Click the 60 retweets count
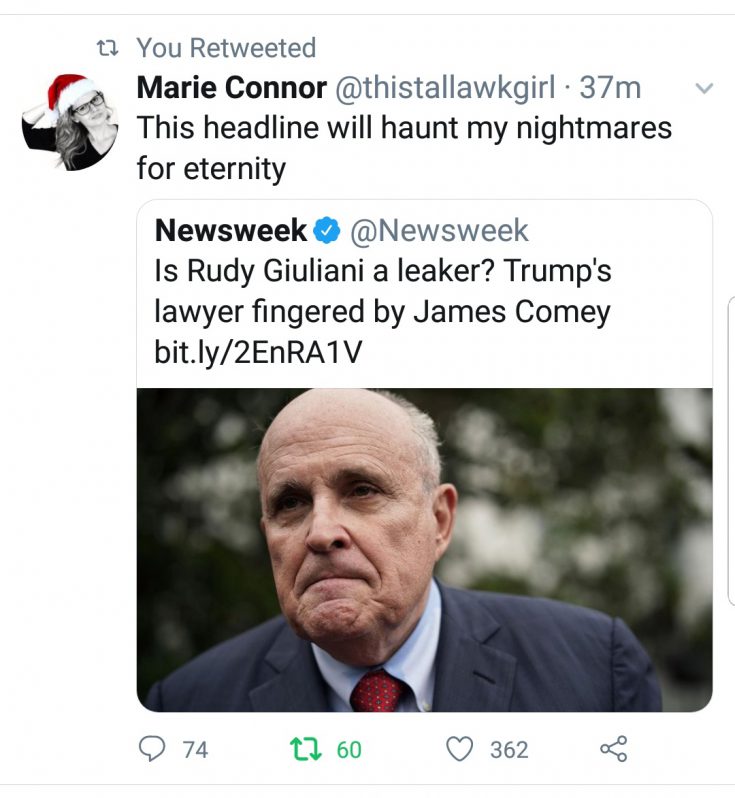Viewport: 735px width, 798px height. [349, 750]
